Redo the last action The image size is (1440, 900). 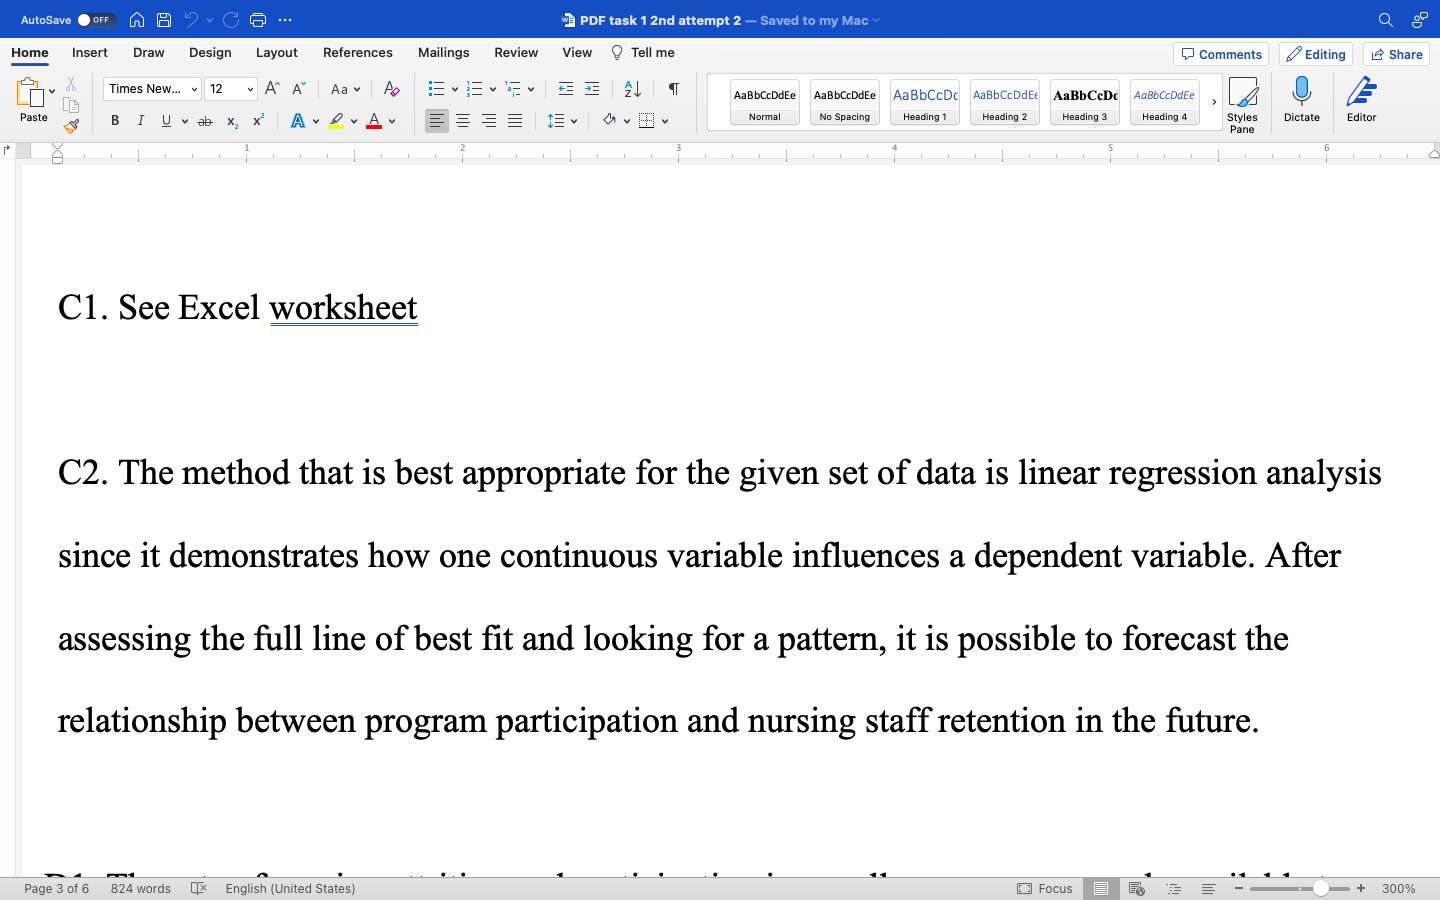click(x=231, y=20)
